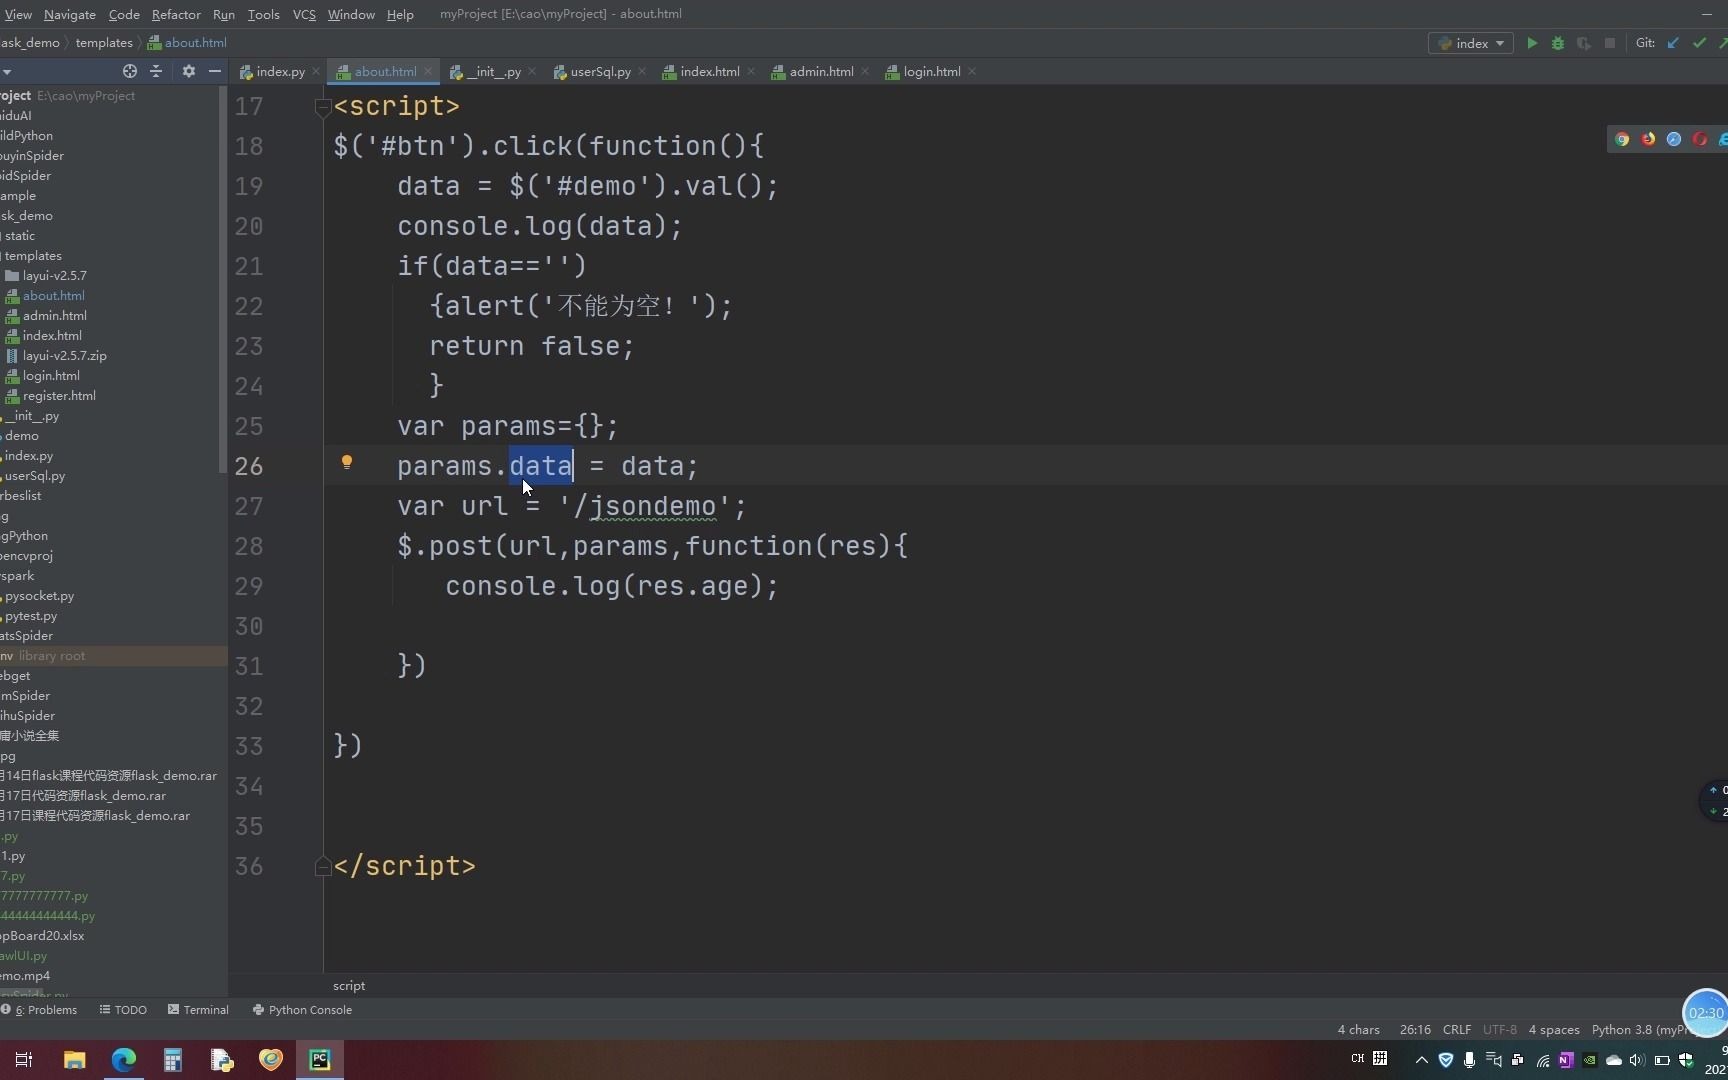Screen dimensions: 1728x1080
Task: Open the page preview in Chrome
Action: (x=1621, y=139)
